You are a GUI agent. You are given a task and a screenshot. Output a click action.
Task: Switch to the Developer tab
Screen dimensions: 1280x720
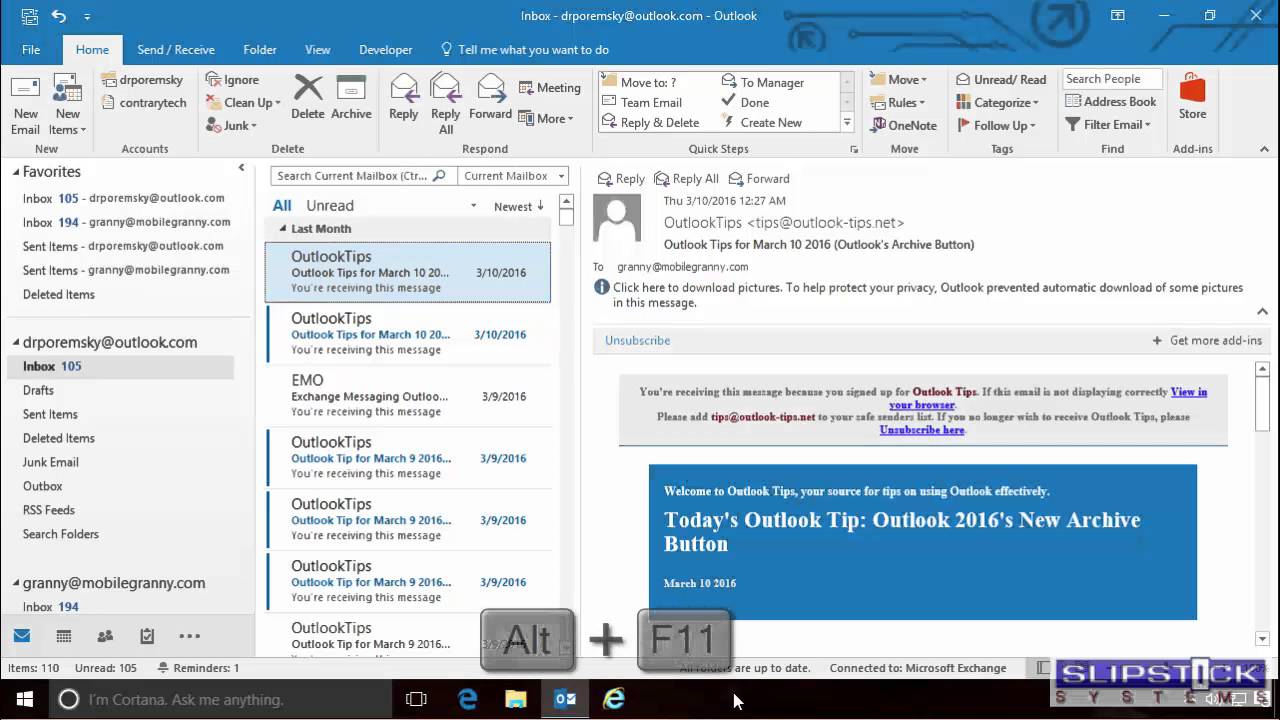(386, 49)
